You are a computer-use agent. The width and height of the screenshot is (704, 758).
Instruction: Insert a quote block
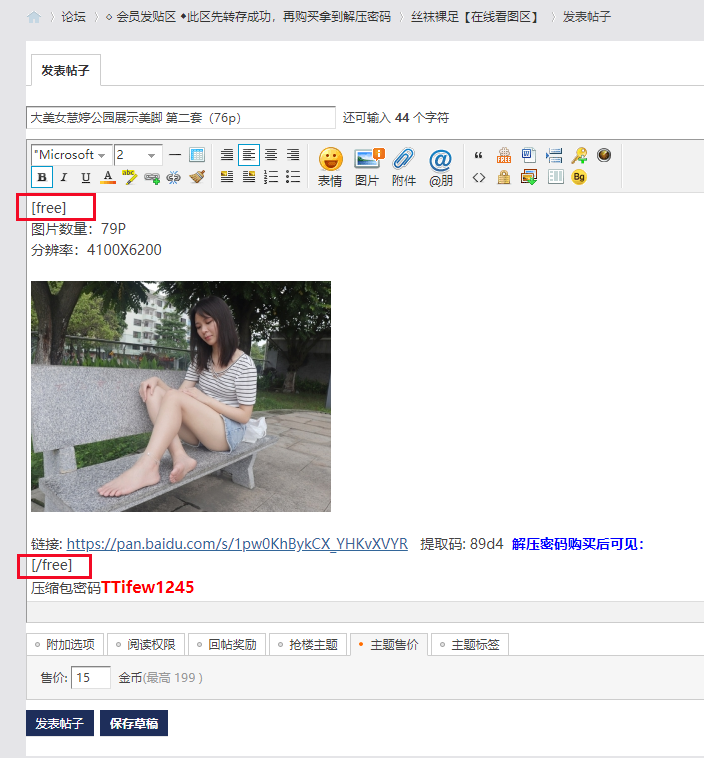coord(478,155)
